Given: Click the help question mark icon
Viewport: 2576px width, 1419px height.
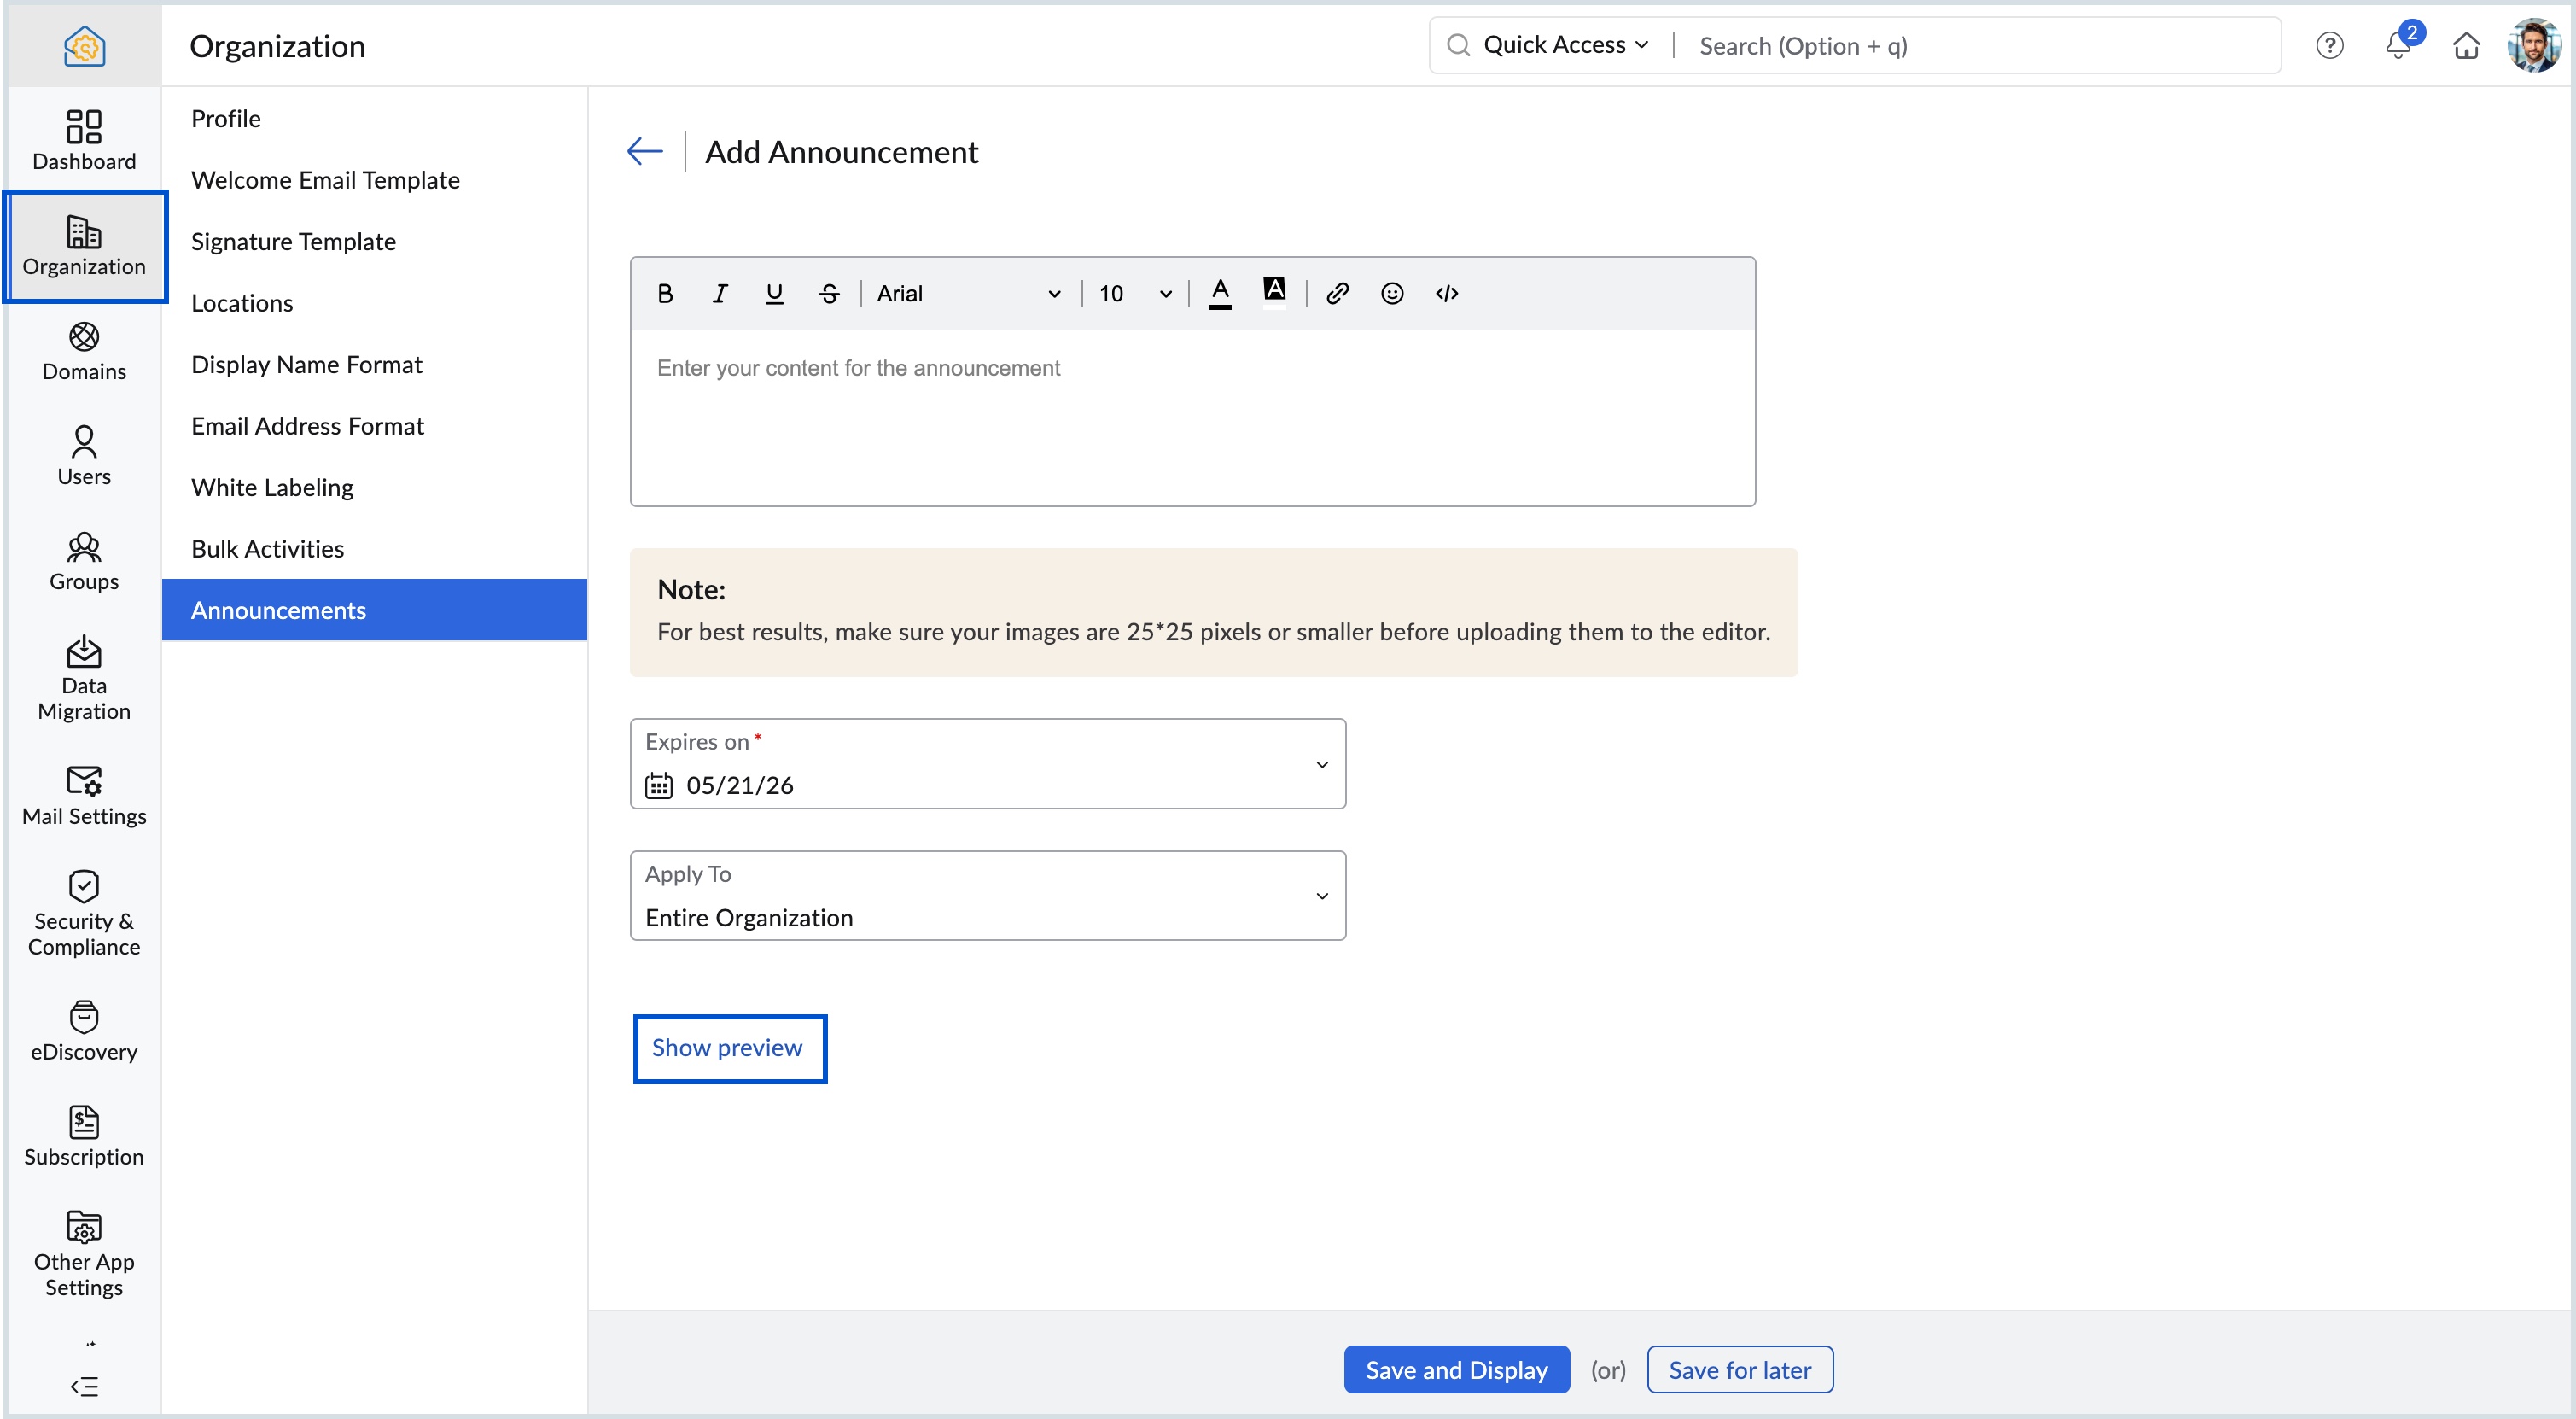Looking at the screenshot, I should (x=2329, y=45).
